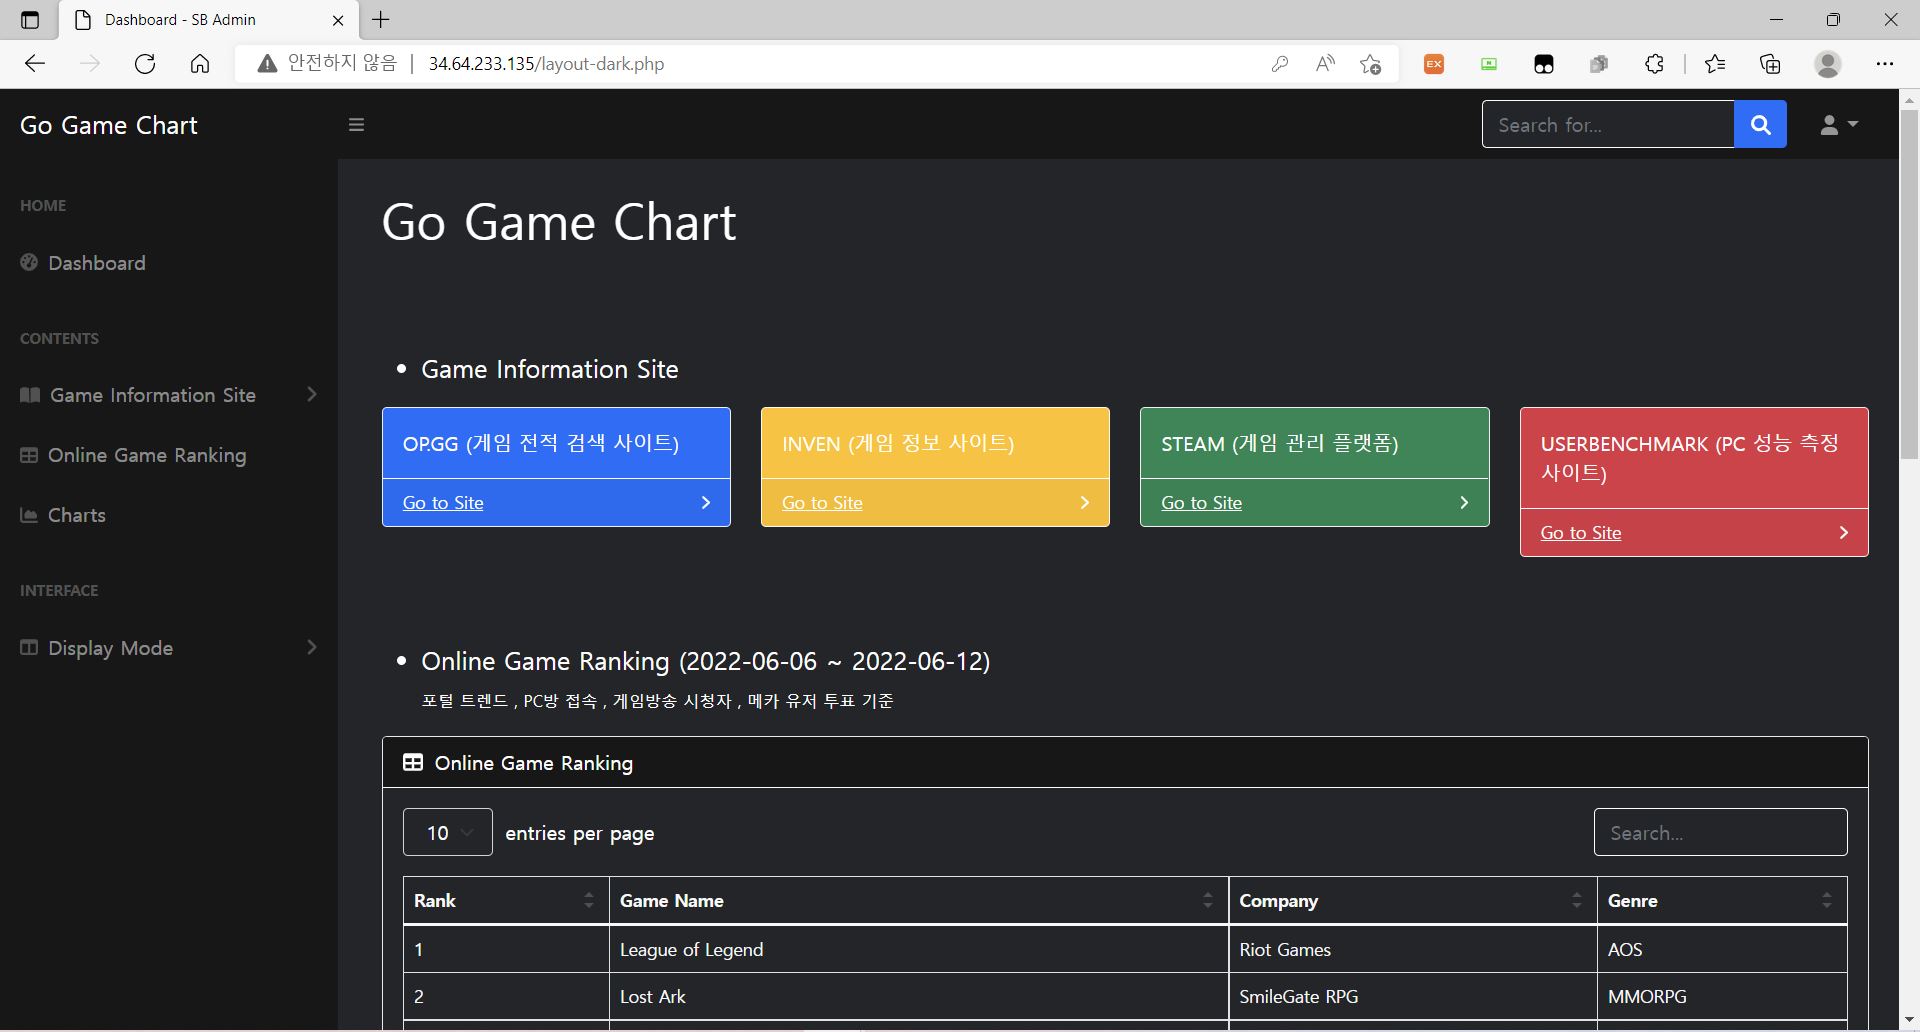Reload the page with refresh icon
This screenshot has height=1032, width=1920.
pyautogui.click(x=145, y=64)
